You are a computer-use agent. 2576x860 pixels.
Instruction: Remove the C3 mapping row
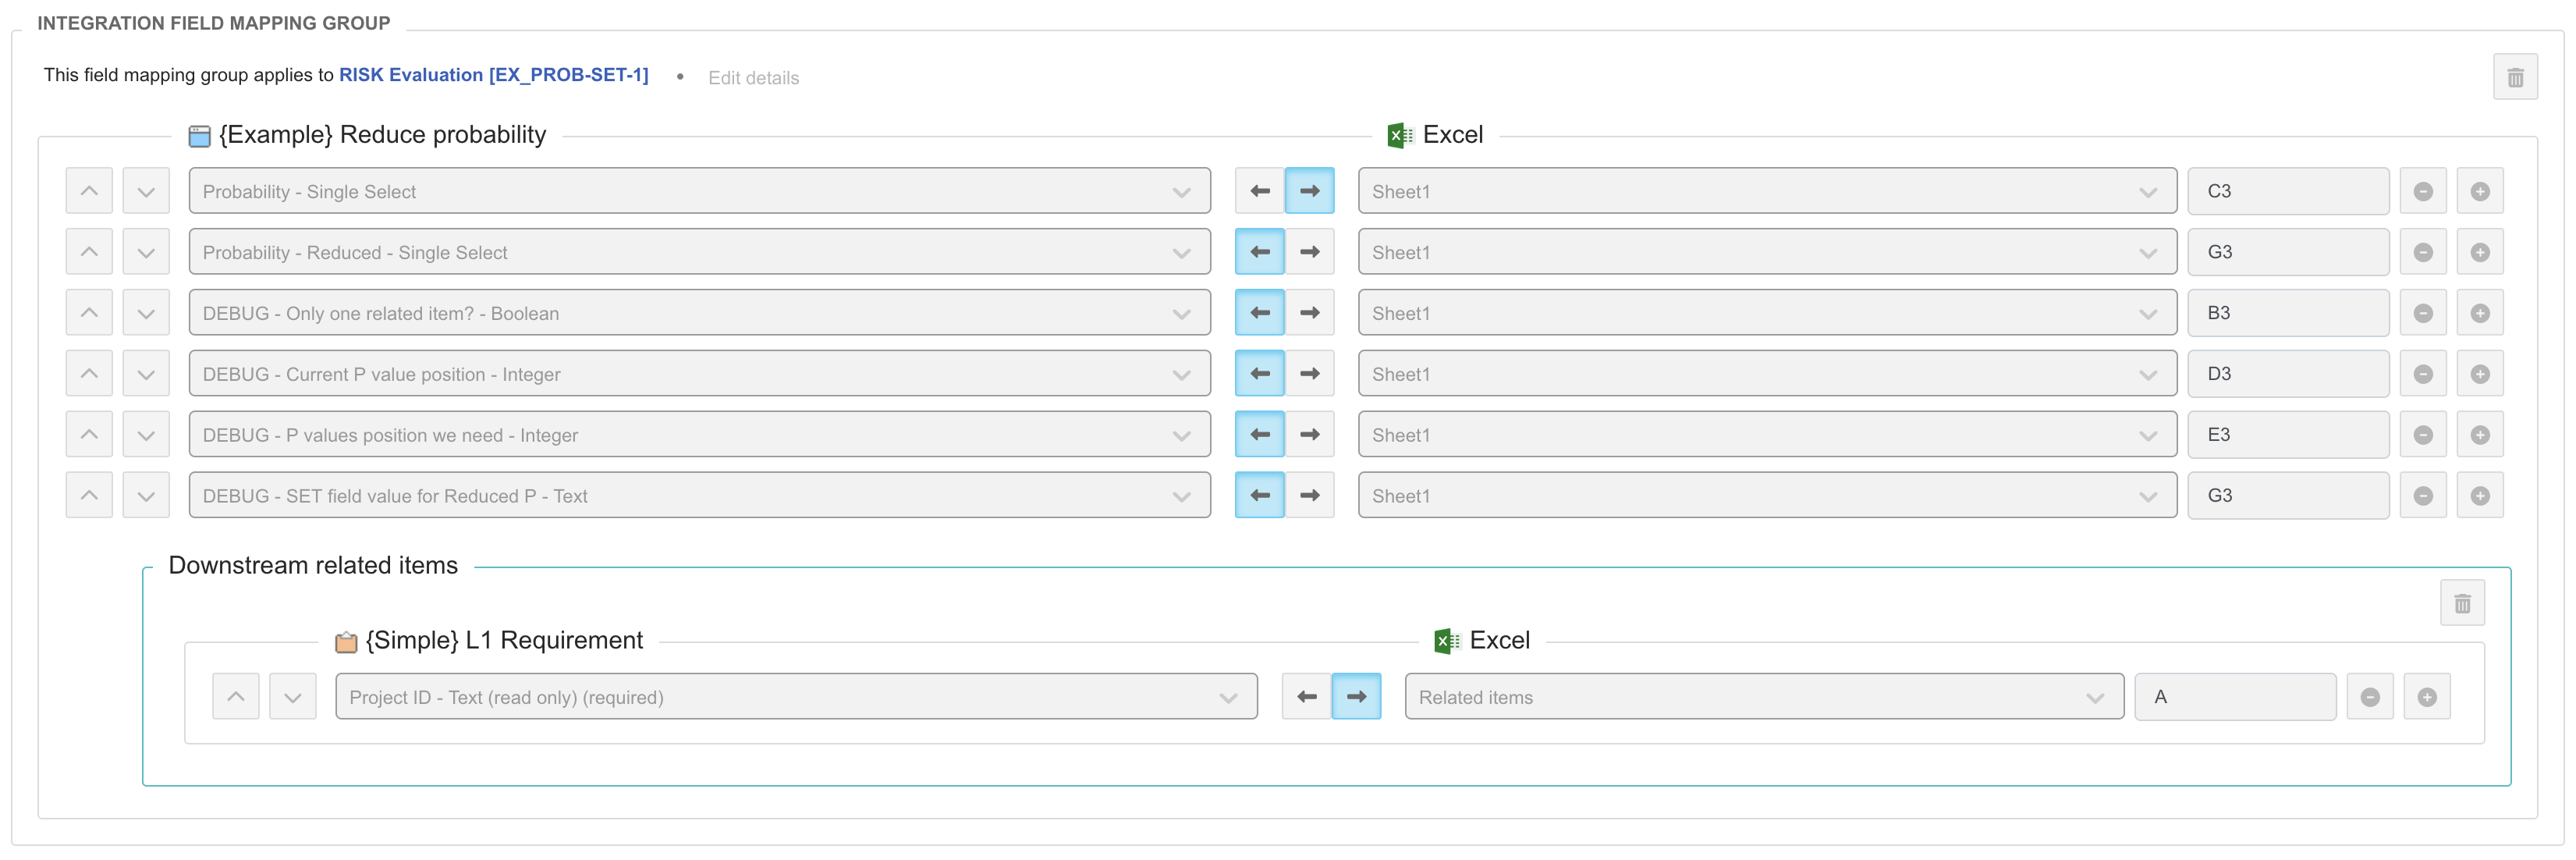coord(2423,191)
